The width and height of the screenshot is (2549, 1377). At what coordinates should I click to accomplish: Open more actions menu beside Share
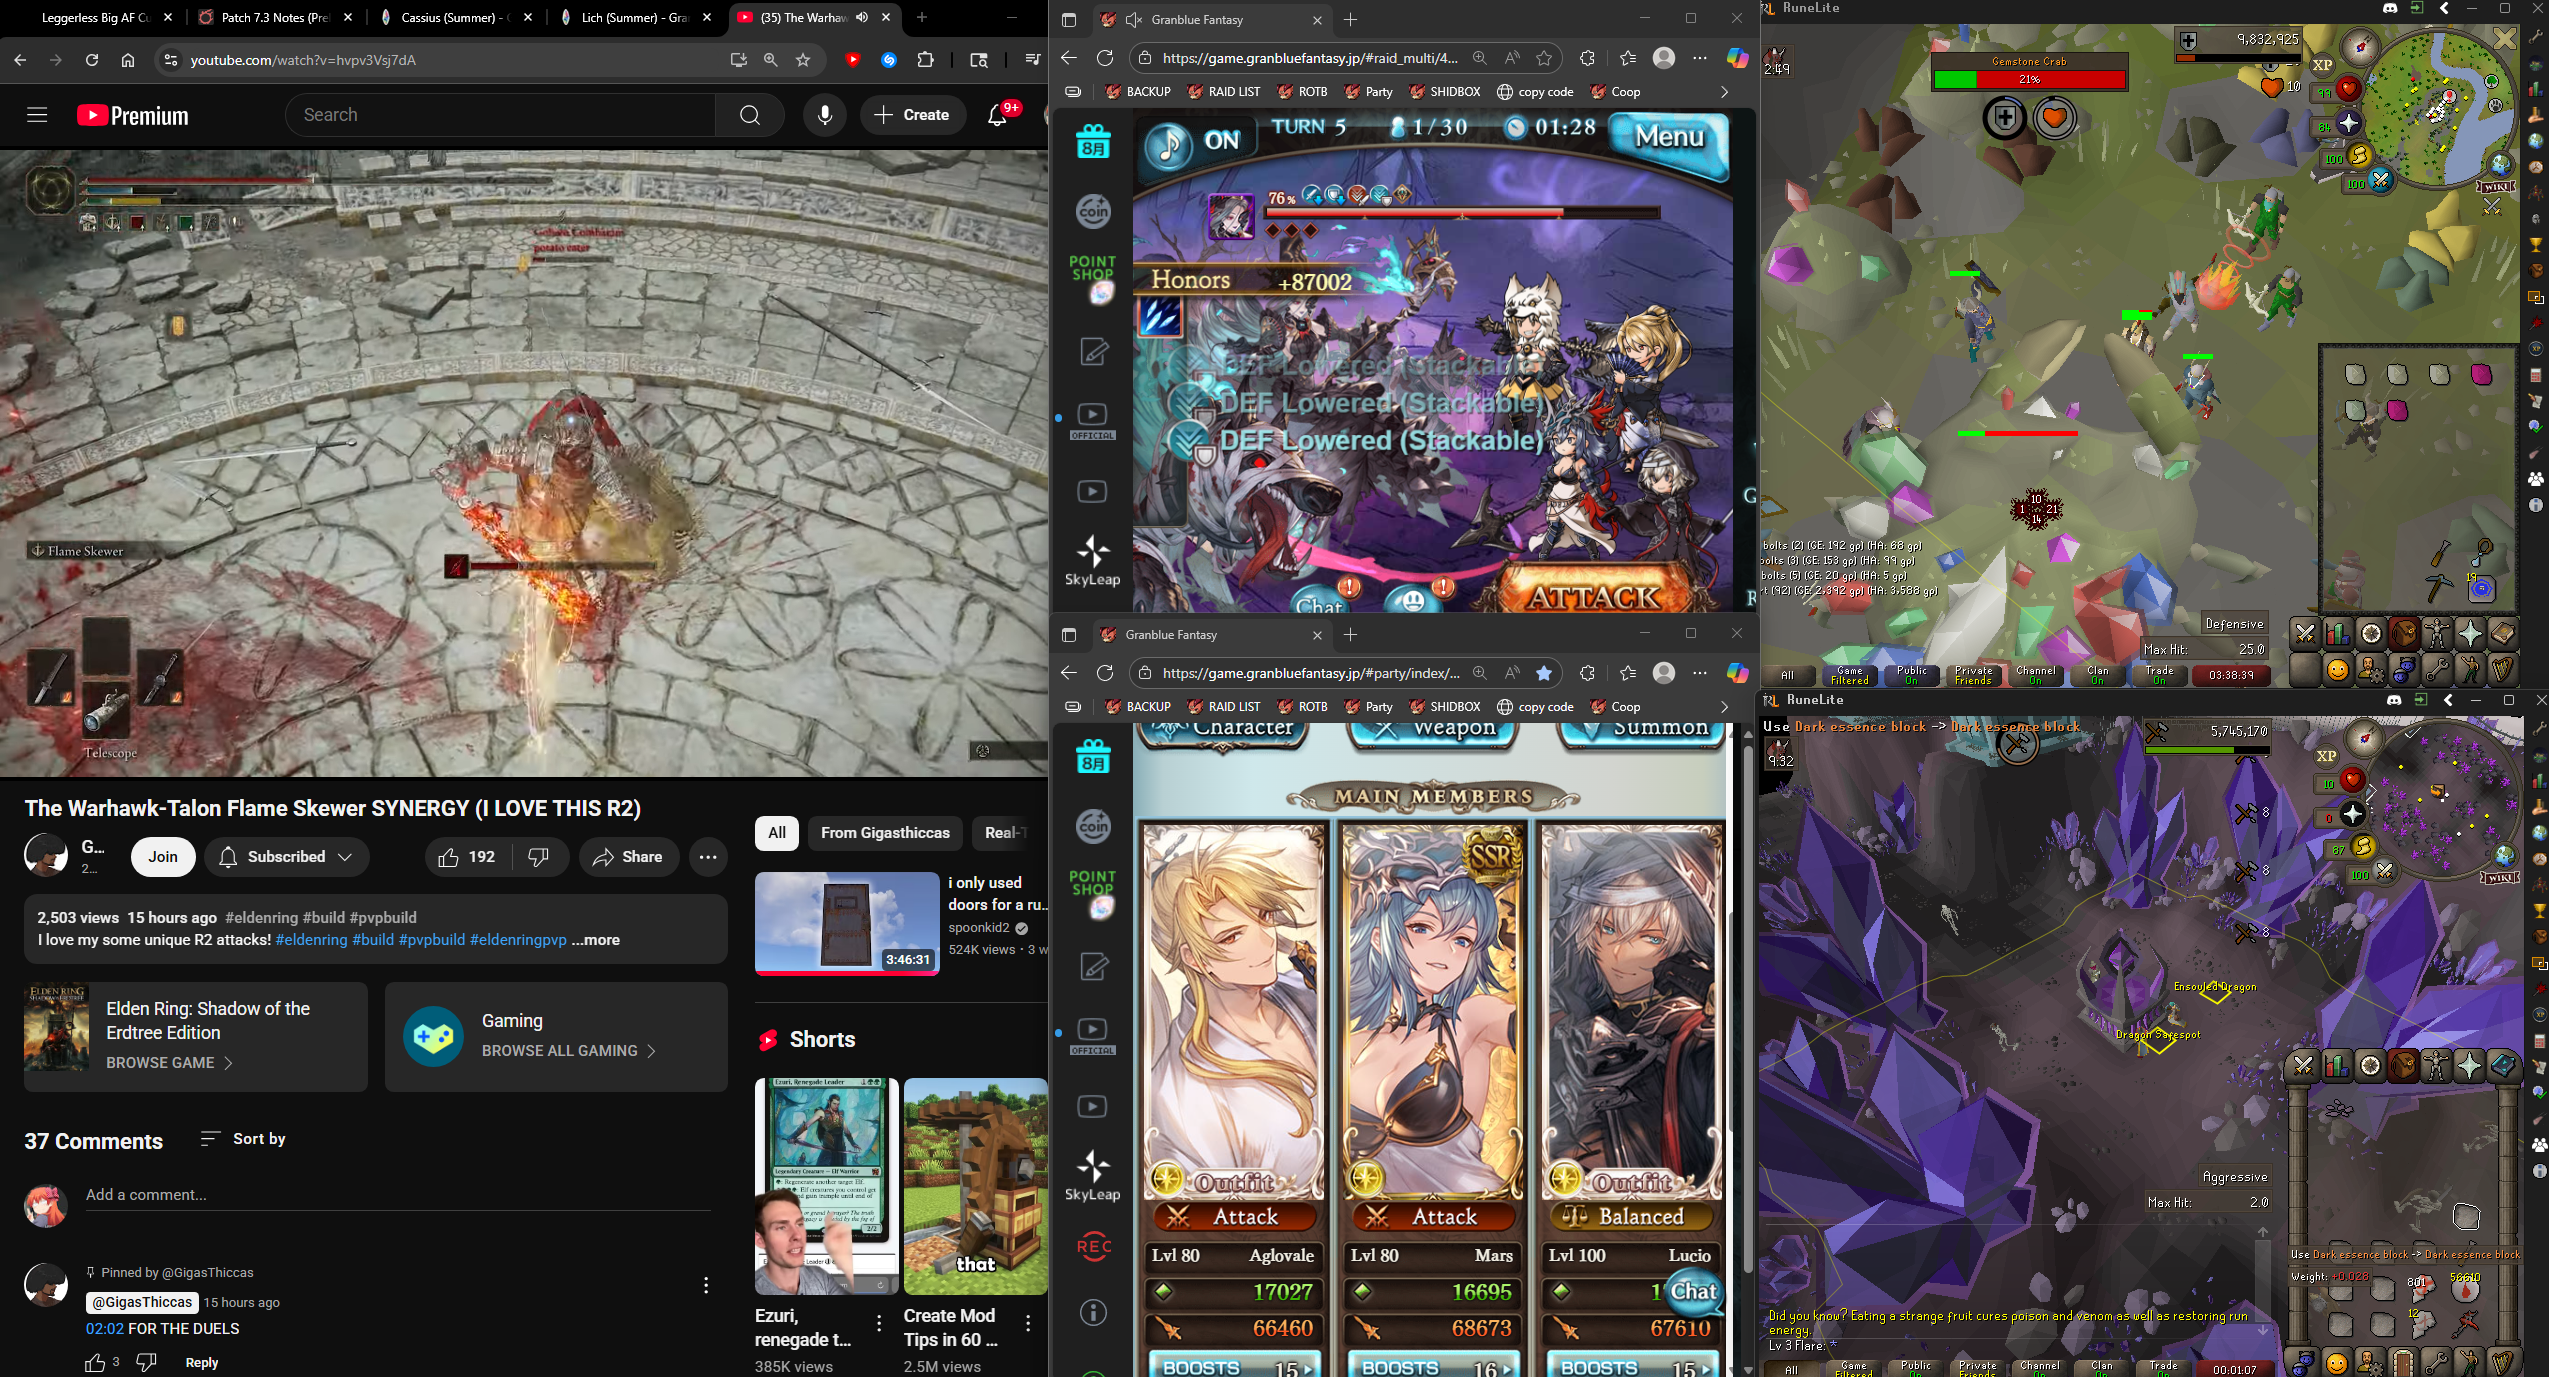click(x=708, y=857)
